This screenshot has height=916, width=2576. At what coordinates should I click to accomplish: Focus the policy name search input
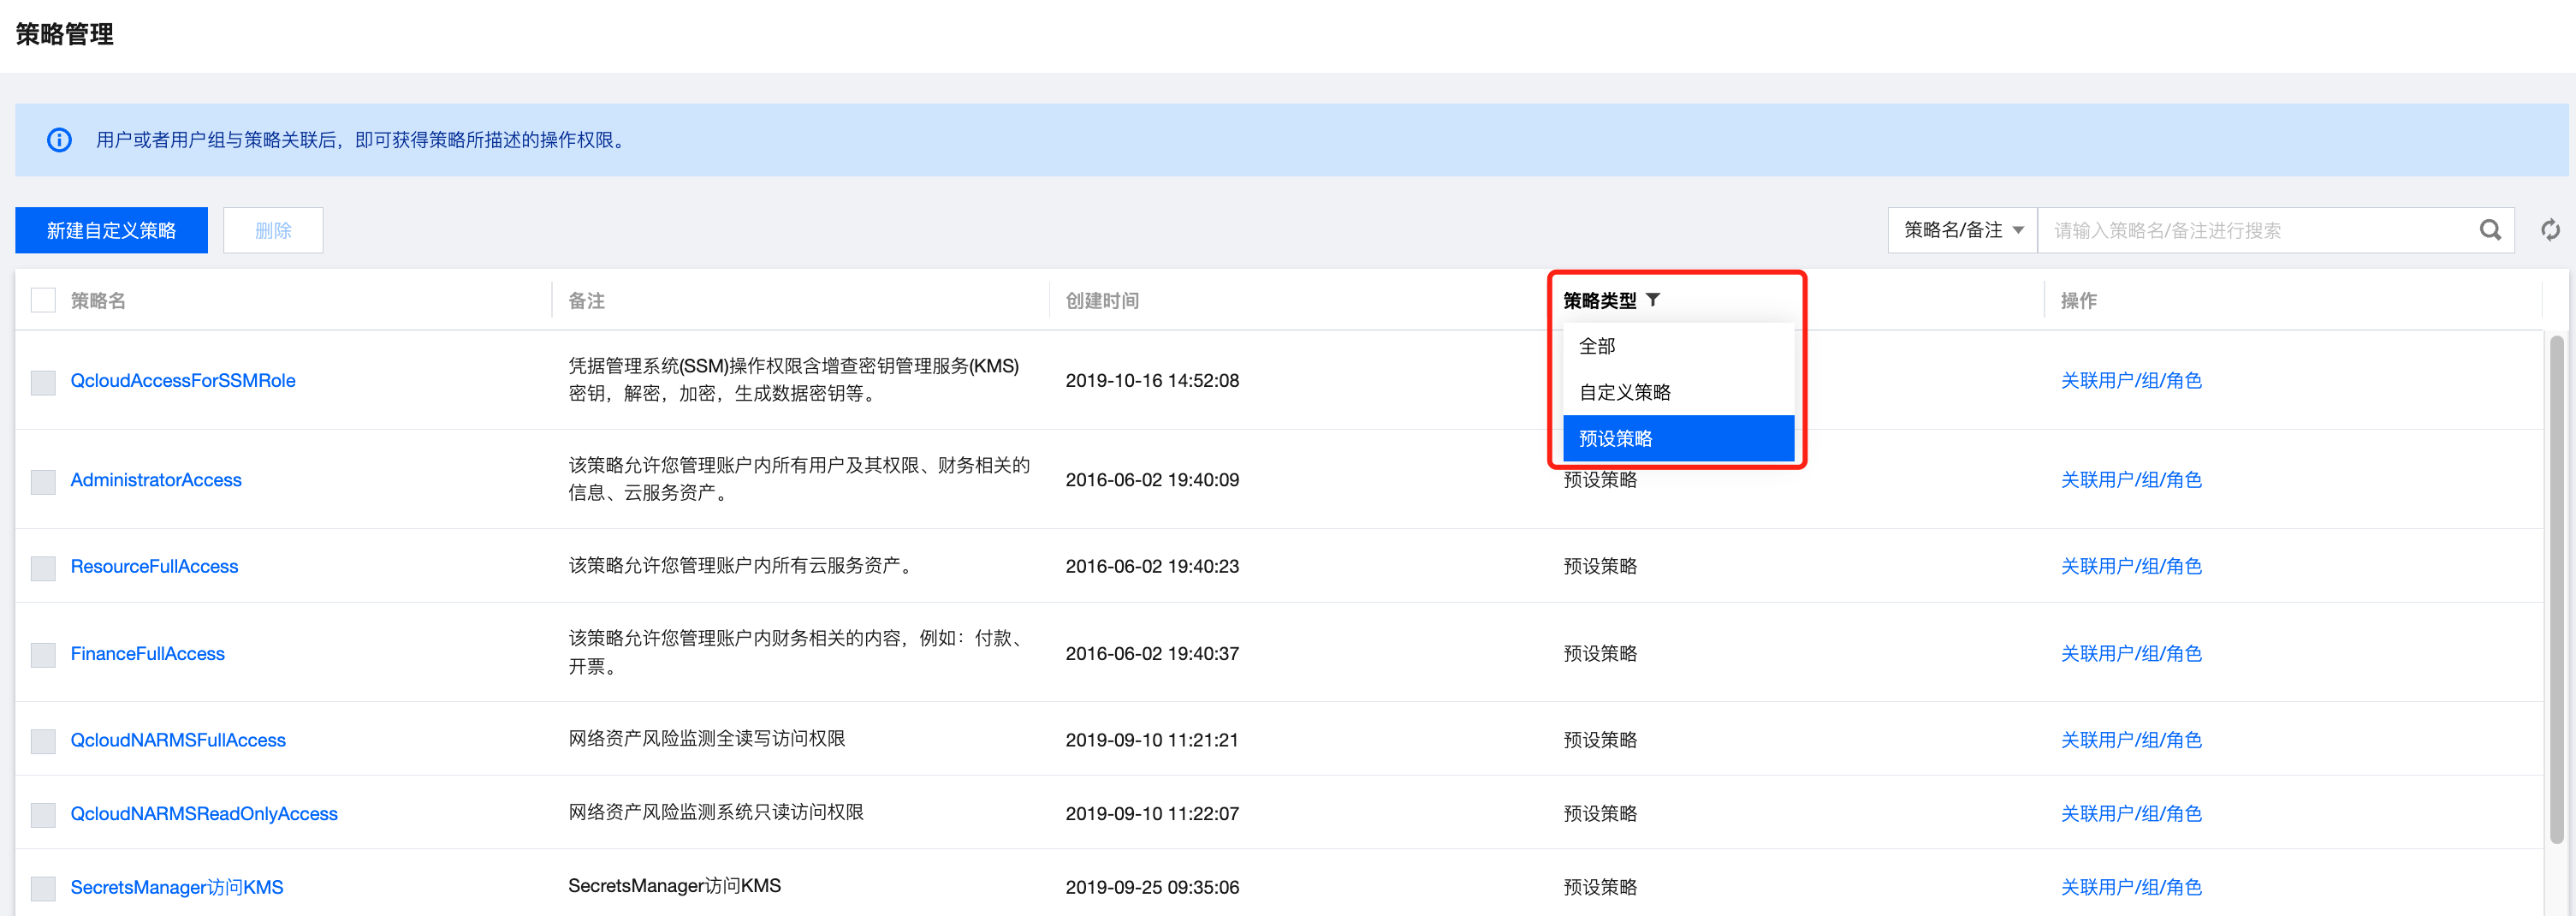click(x=2255, y=230)
